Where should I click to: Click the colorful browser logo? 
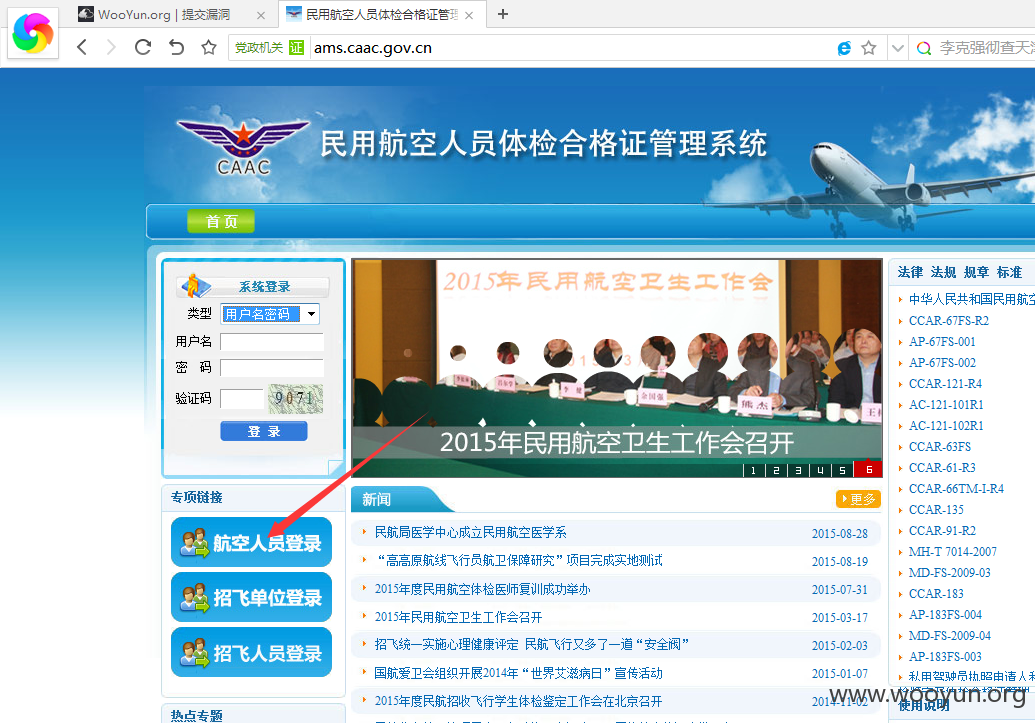[x=33, y=33]
